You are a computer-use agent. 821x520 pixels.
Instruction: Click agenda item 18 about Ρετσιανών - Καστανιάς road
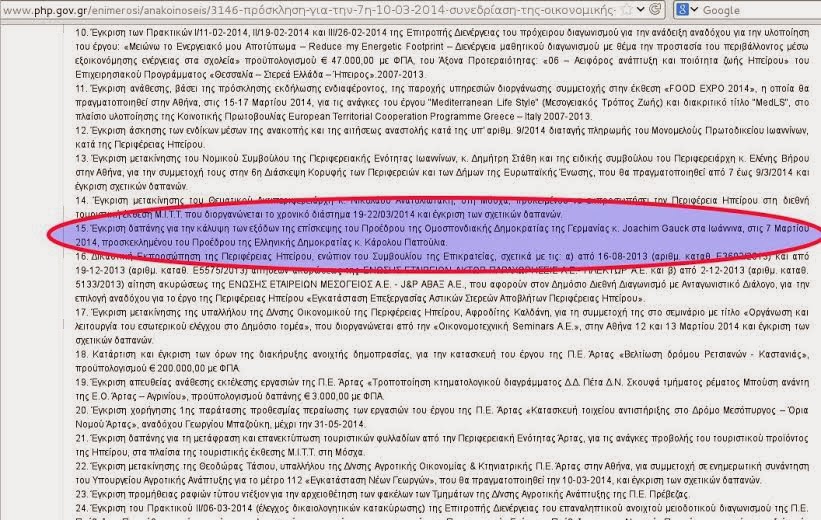[442, 361]
